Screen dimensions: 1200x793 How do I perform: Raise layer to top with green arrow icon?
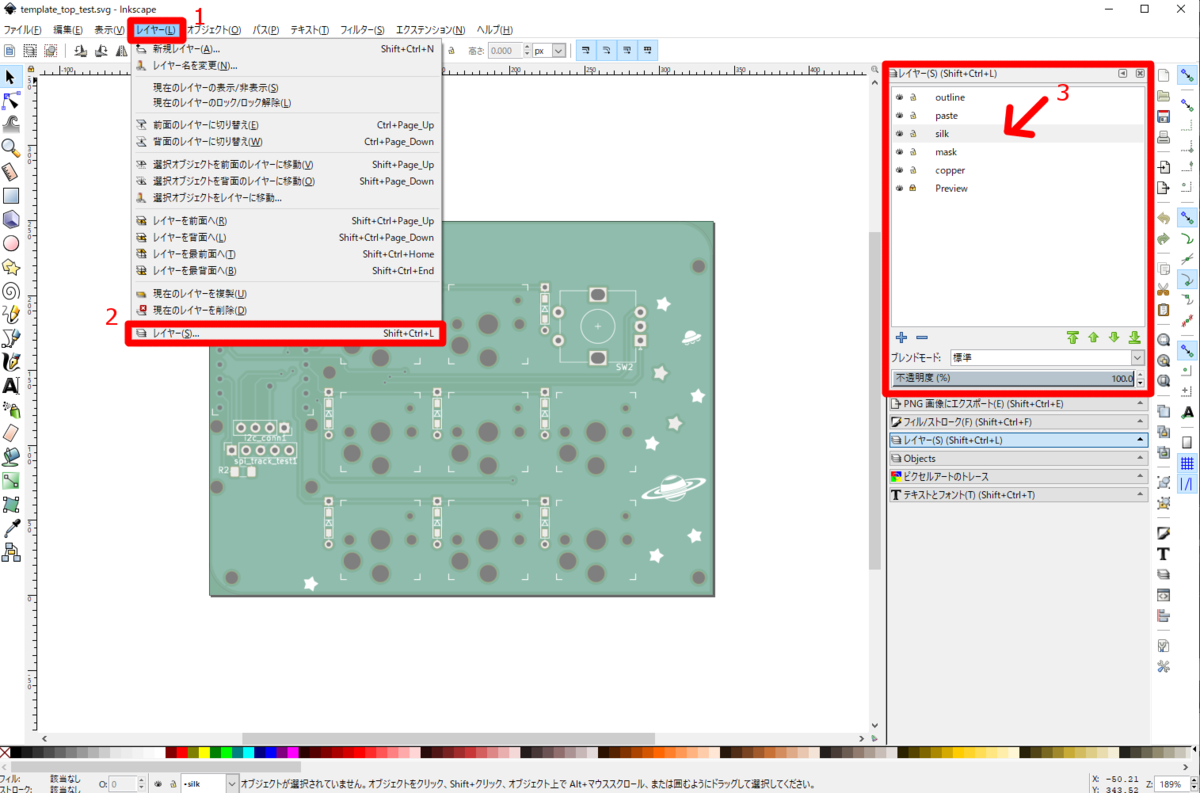pyautogui.click(x=1074, y=337)
